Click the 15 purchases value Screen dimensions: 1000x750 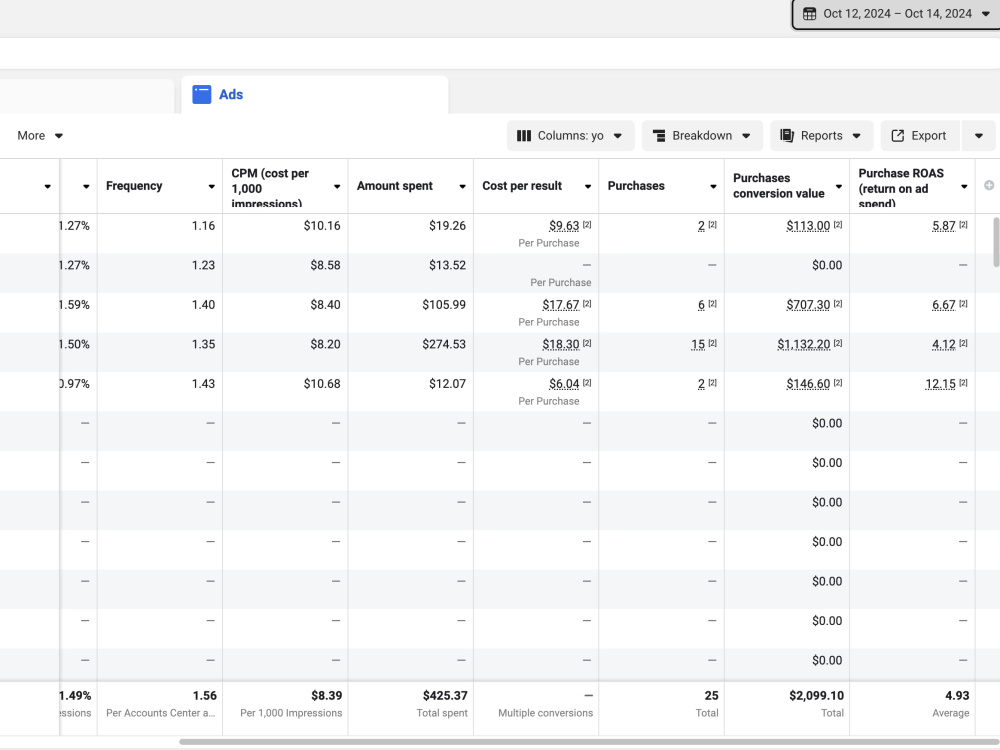[698, 344]
